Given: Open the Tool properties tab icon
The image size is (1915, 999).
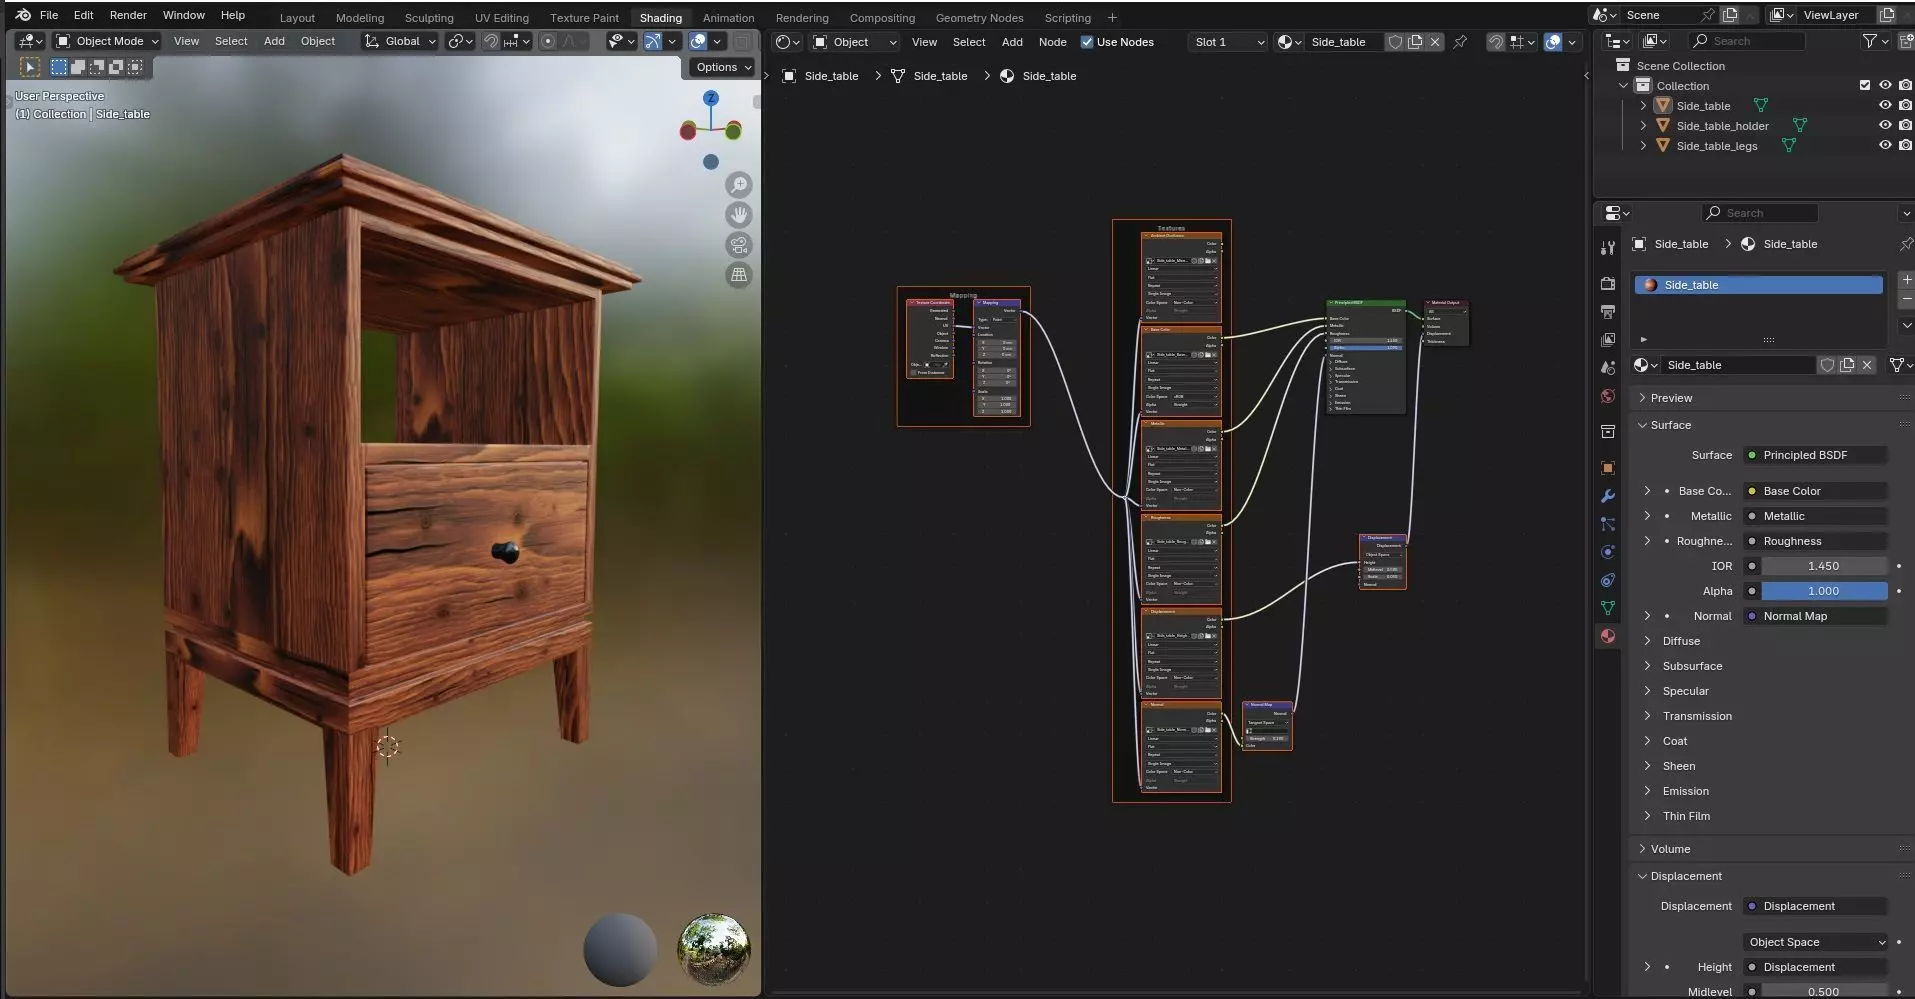Looking at the screenshot, I should click(x=1608, y=248).
